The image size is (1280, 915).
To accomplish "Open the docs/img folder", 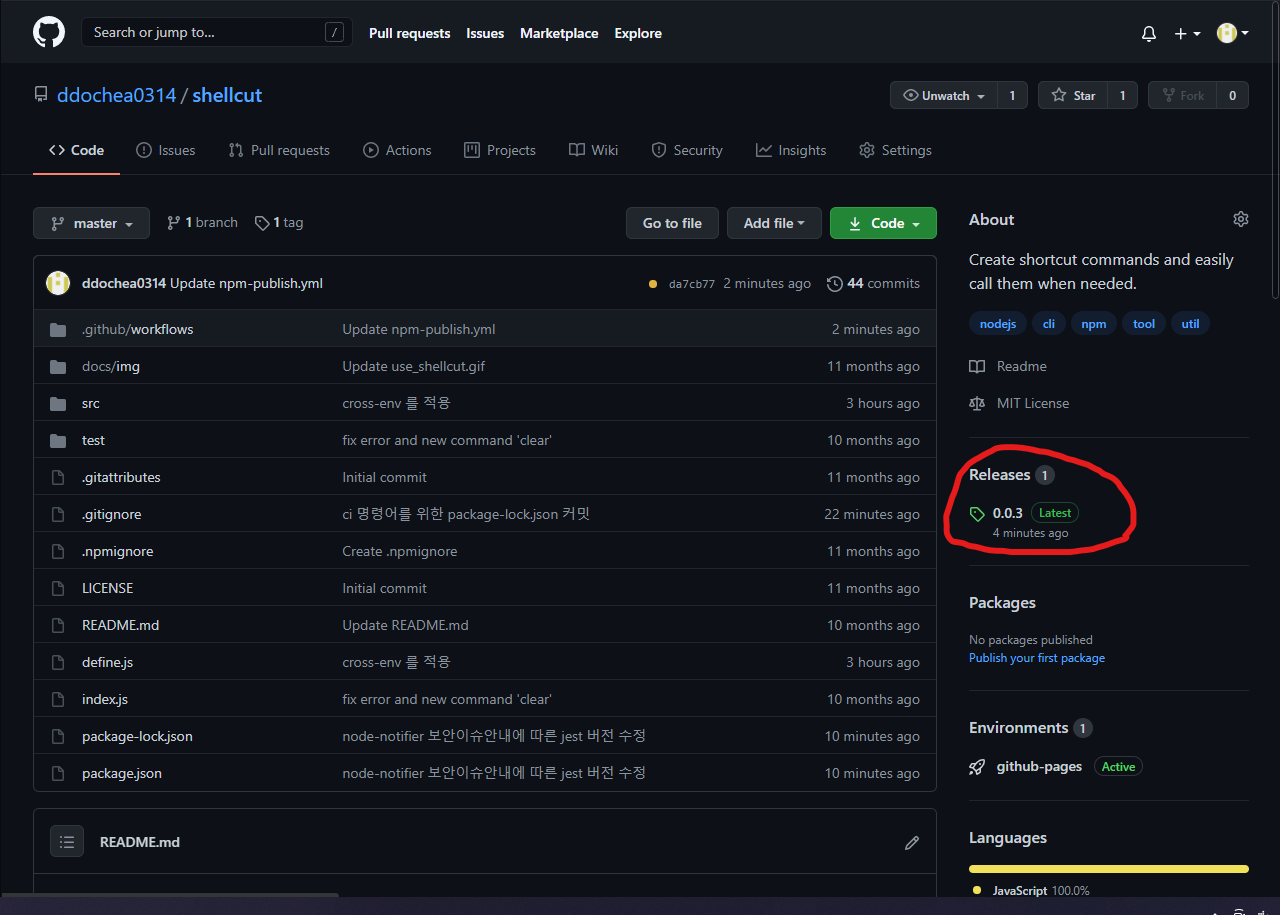I will [x=111, y=366].
